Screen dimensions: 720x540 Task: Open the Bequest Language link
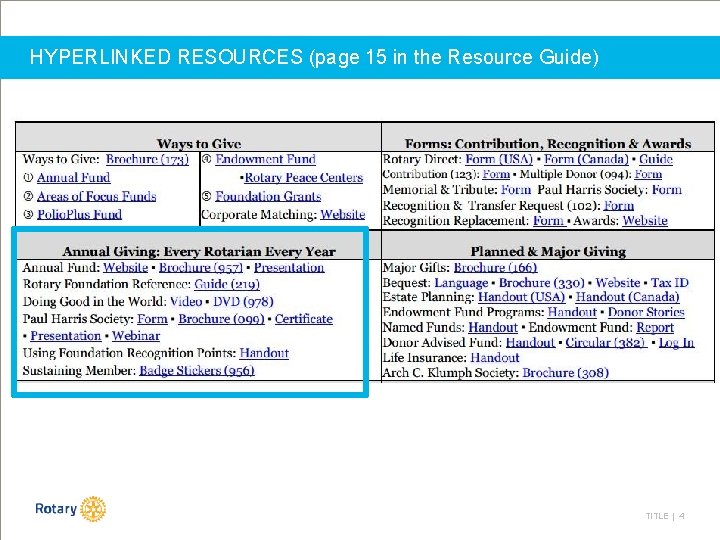coord(461,283)
